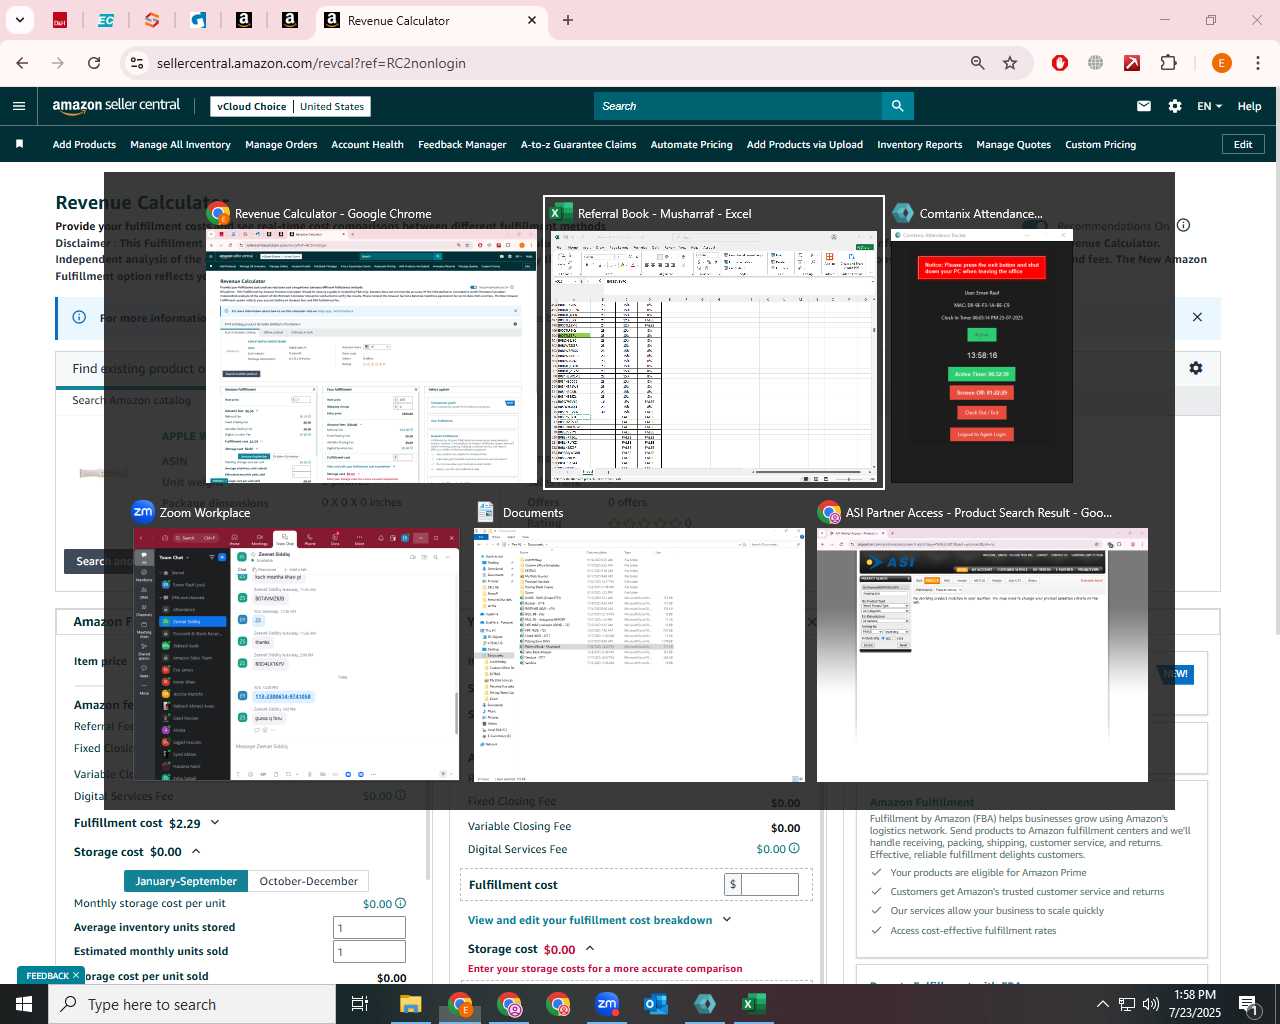Click the Task View icon on the taskbar
The height and width of the screenshot is (1024, 1280).
click(x=360, y=1004)
